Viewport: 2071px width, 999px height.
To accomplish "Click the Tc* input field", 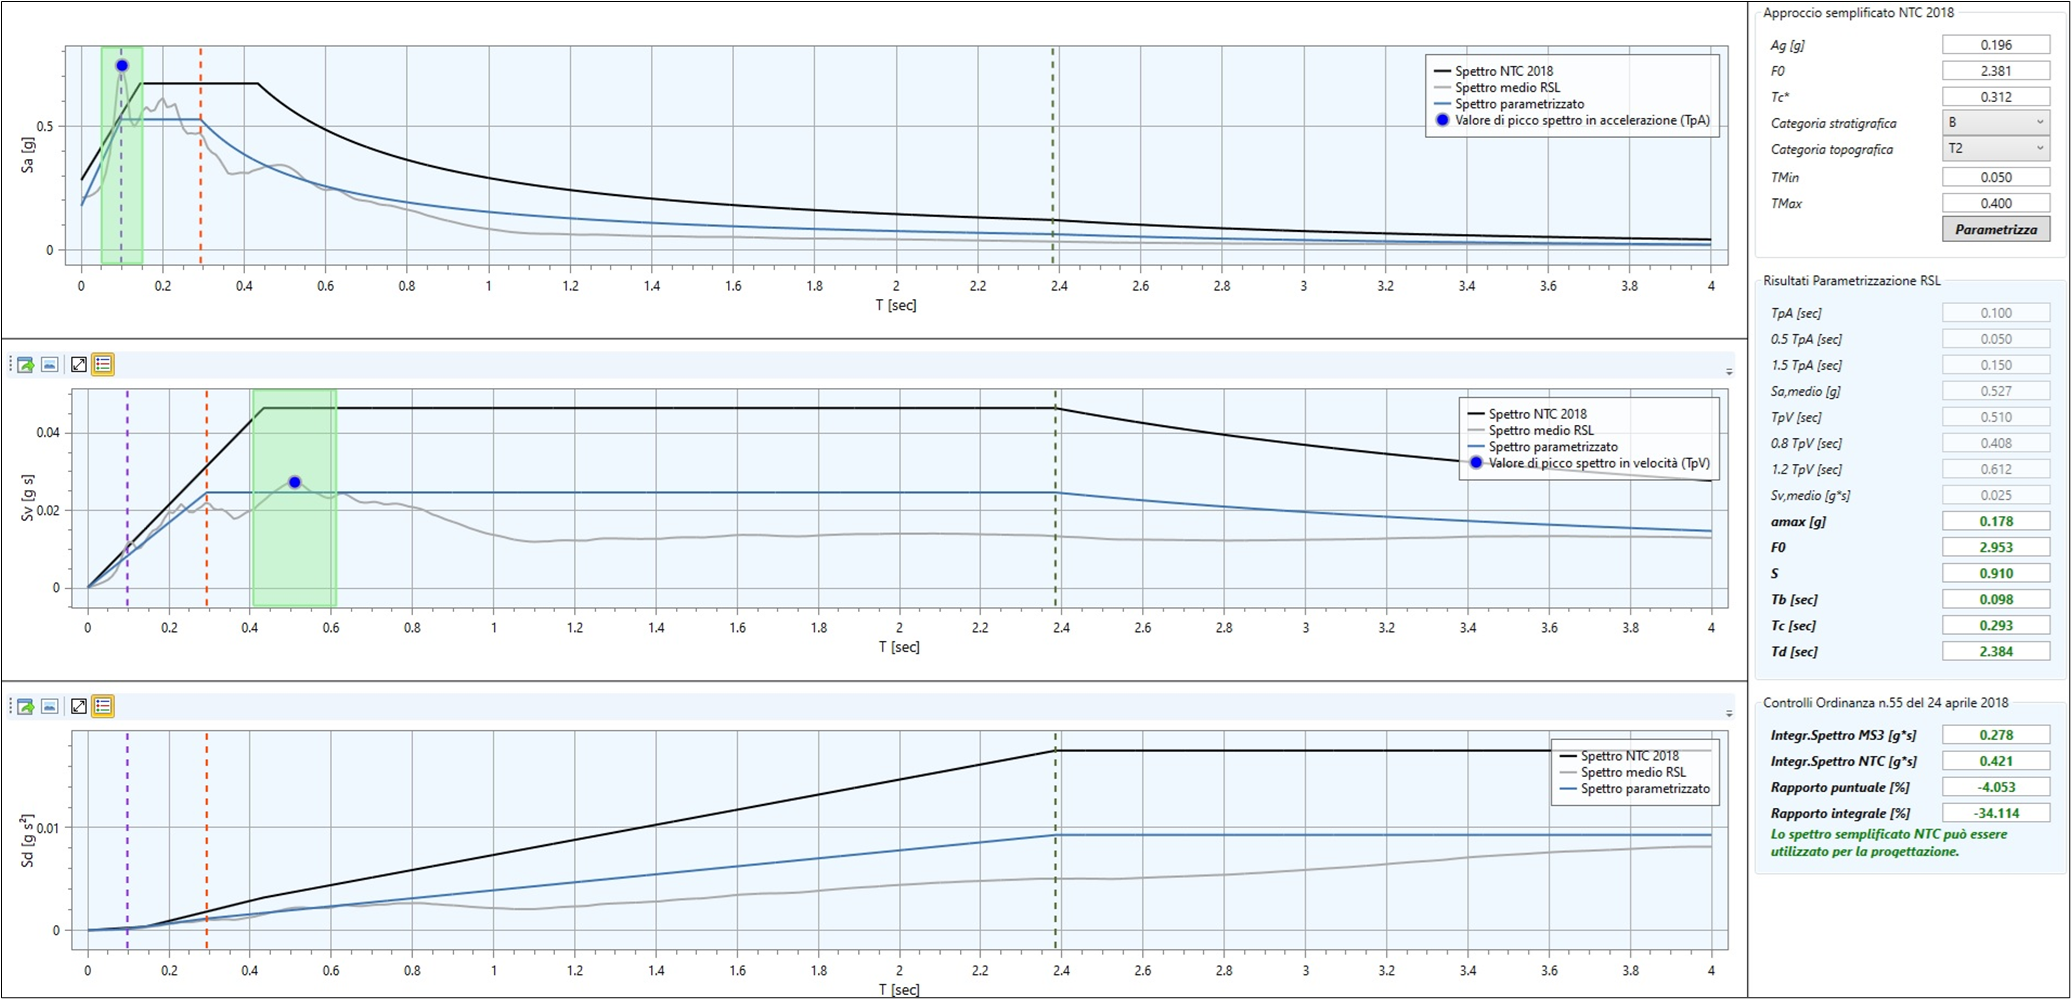I will tap(1996, 97).
